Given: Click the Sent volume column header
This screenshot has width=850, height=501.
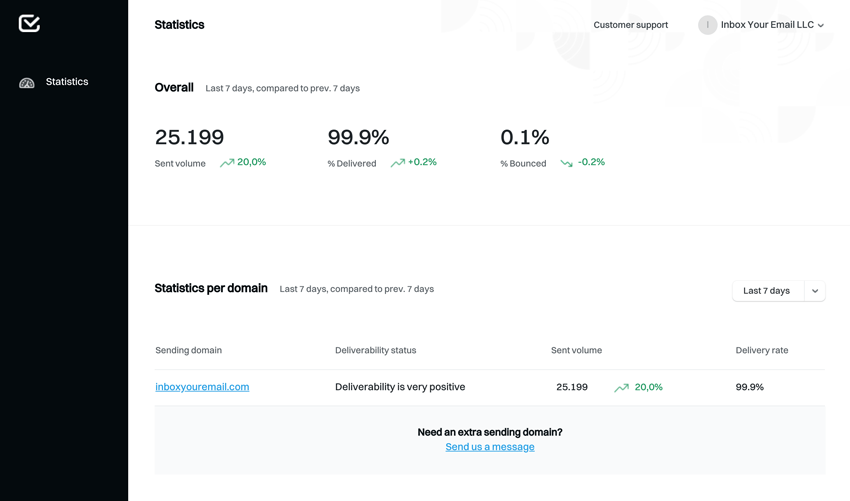Looking at the screenshot, I should (576, 350).
